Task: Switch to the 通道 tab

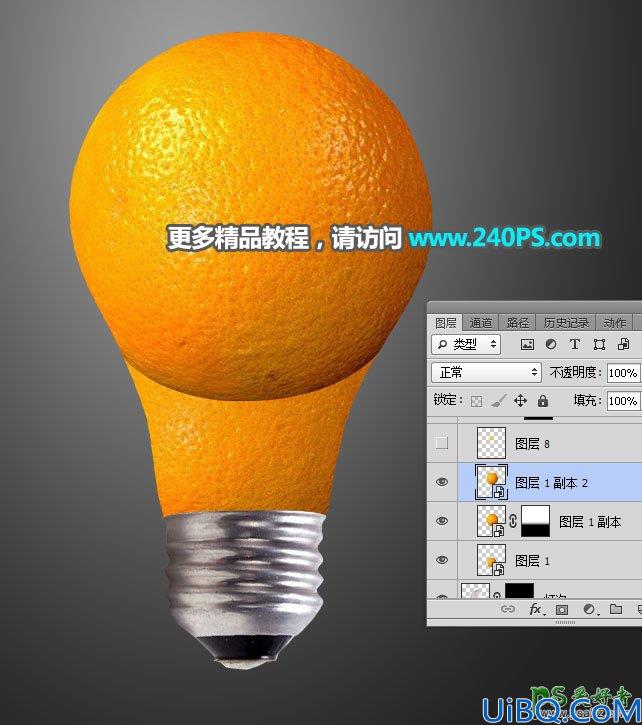Action: point(481,323)
